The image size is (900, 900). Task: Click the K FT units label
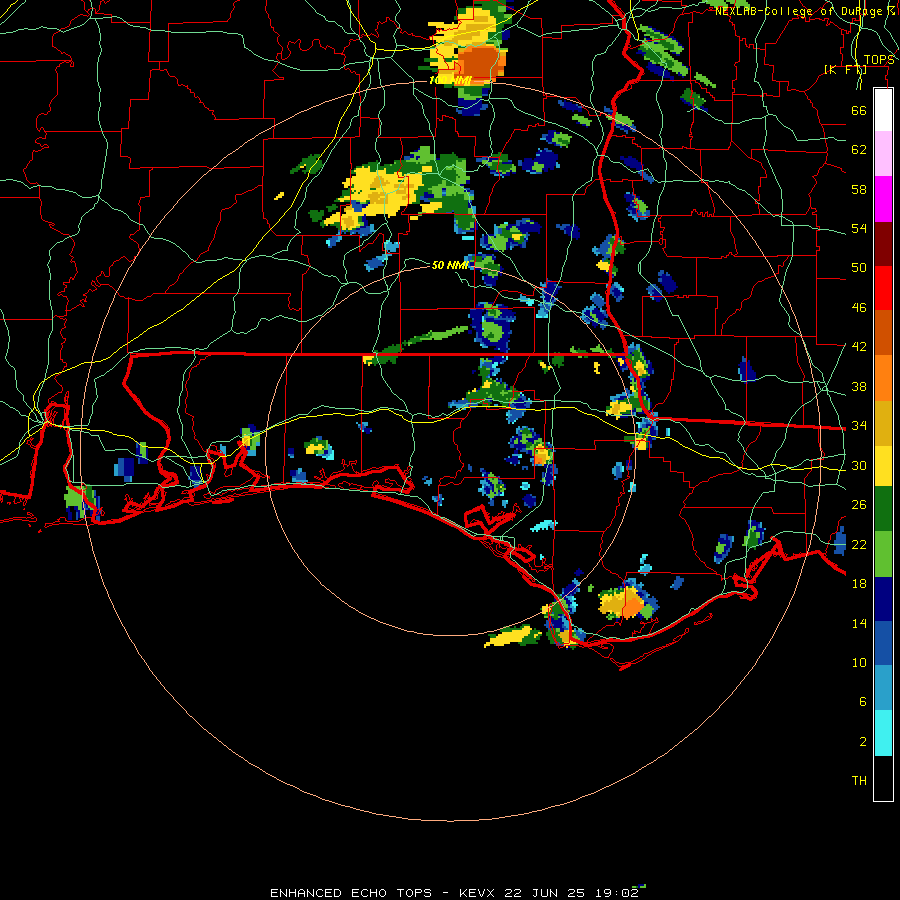coord(845,69)
